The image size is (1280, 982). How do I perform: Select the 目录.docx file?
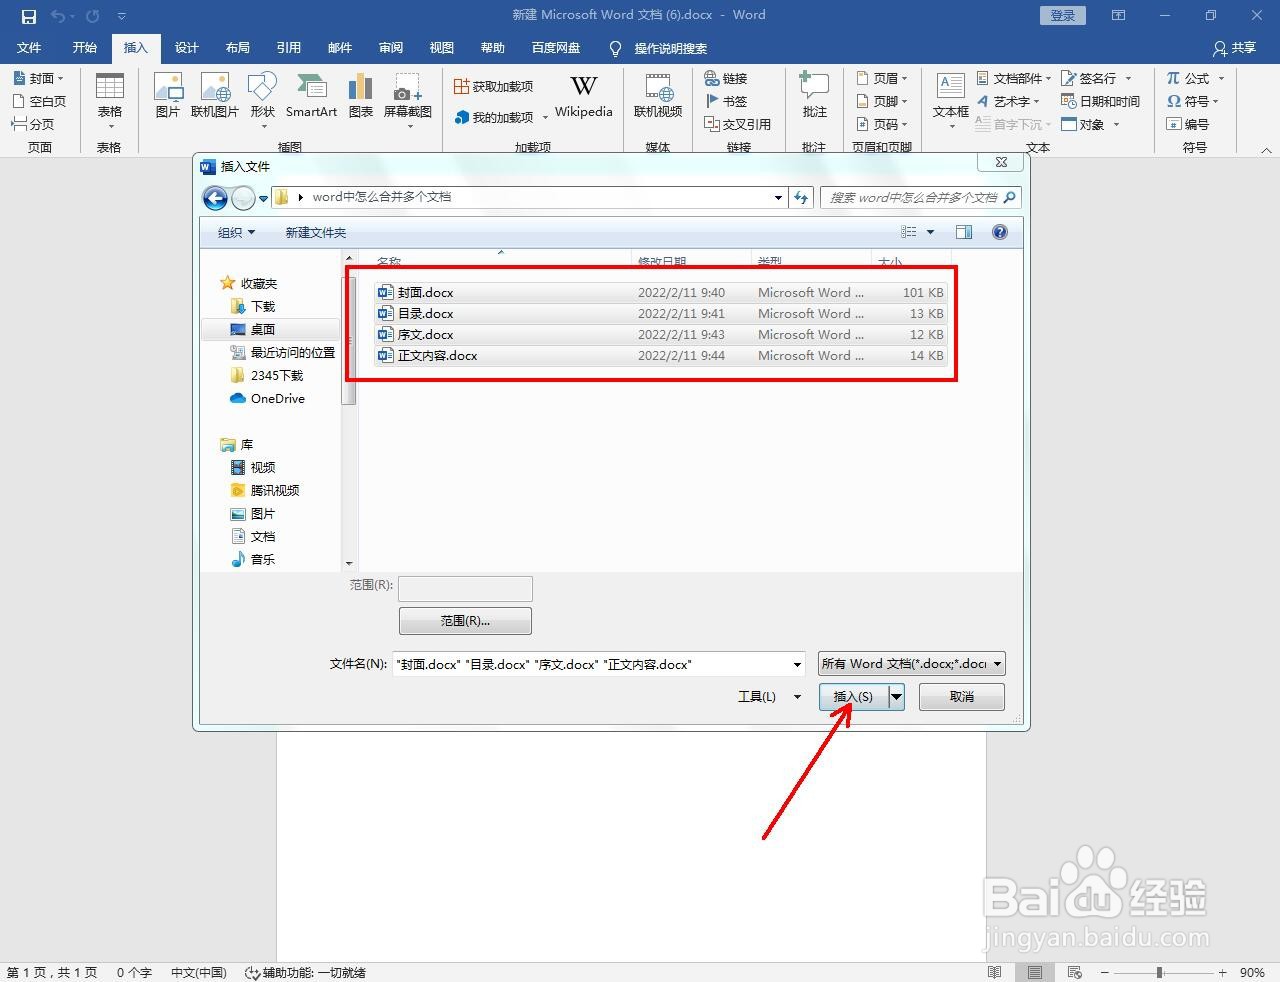tap(660, 314)
